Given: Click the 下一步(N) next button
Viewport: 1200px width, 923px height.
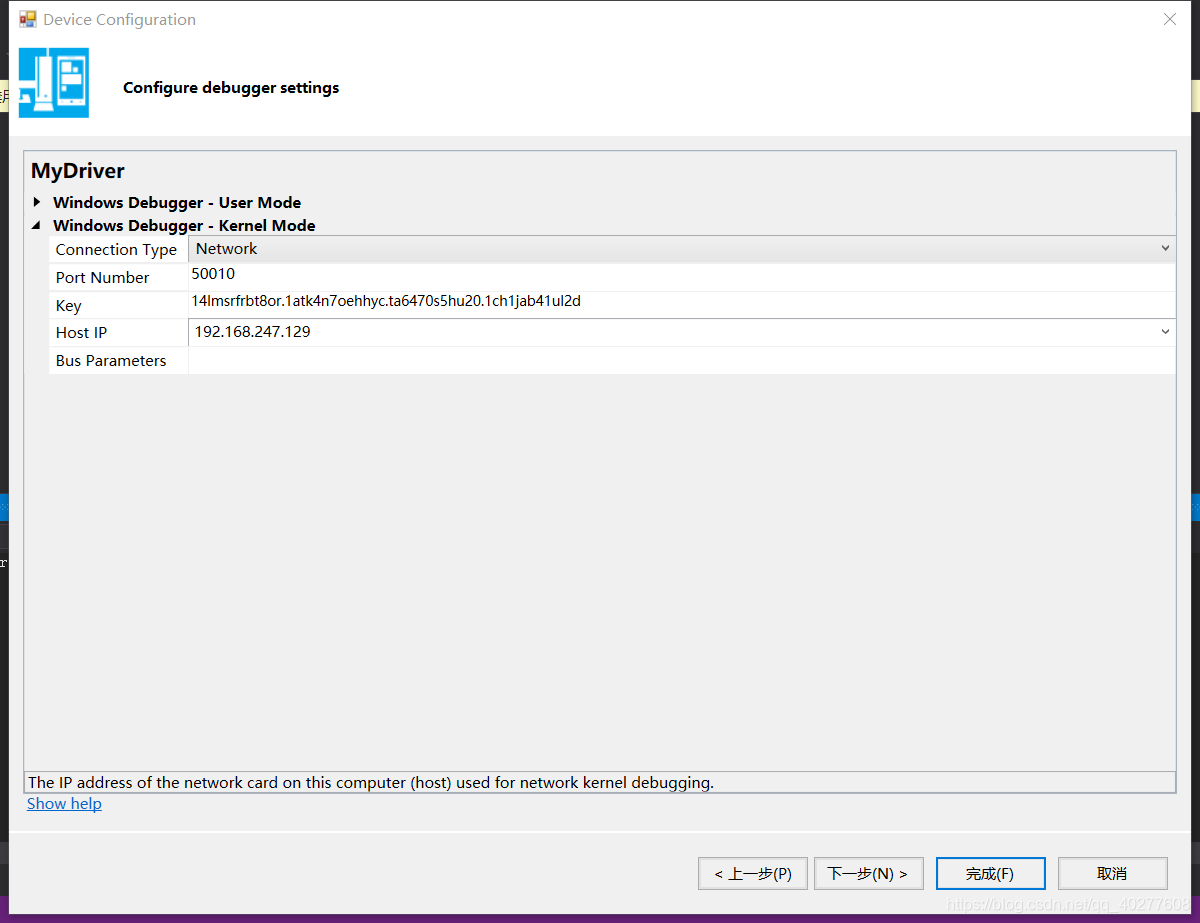Looking at the screenshot, I should point(868,873).
